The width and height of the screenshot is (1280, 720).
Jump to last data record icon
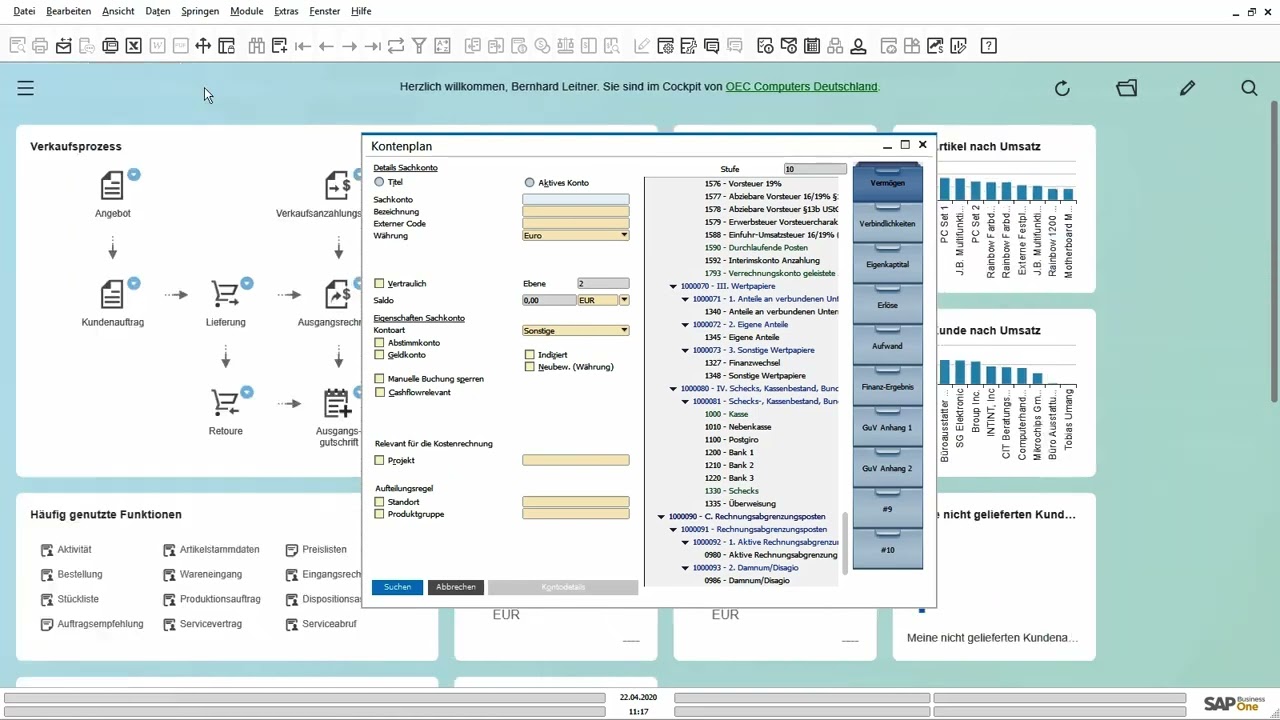(x=372, y=46)
